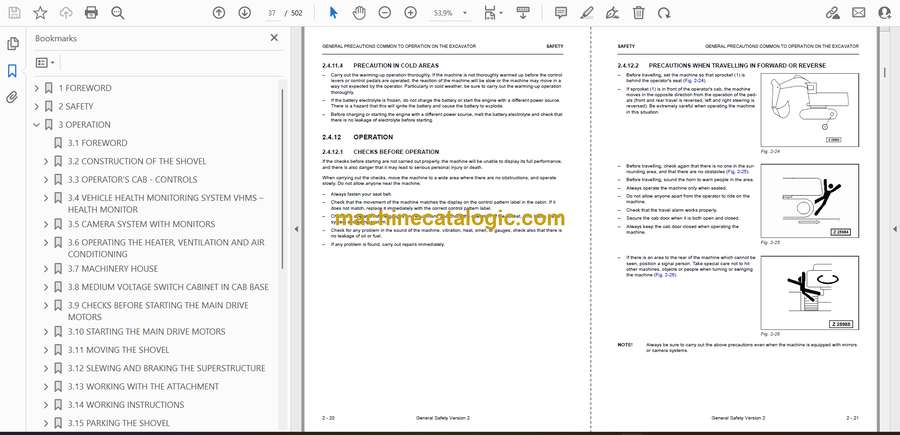Select the Highlight pen tool

point(587,13)
